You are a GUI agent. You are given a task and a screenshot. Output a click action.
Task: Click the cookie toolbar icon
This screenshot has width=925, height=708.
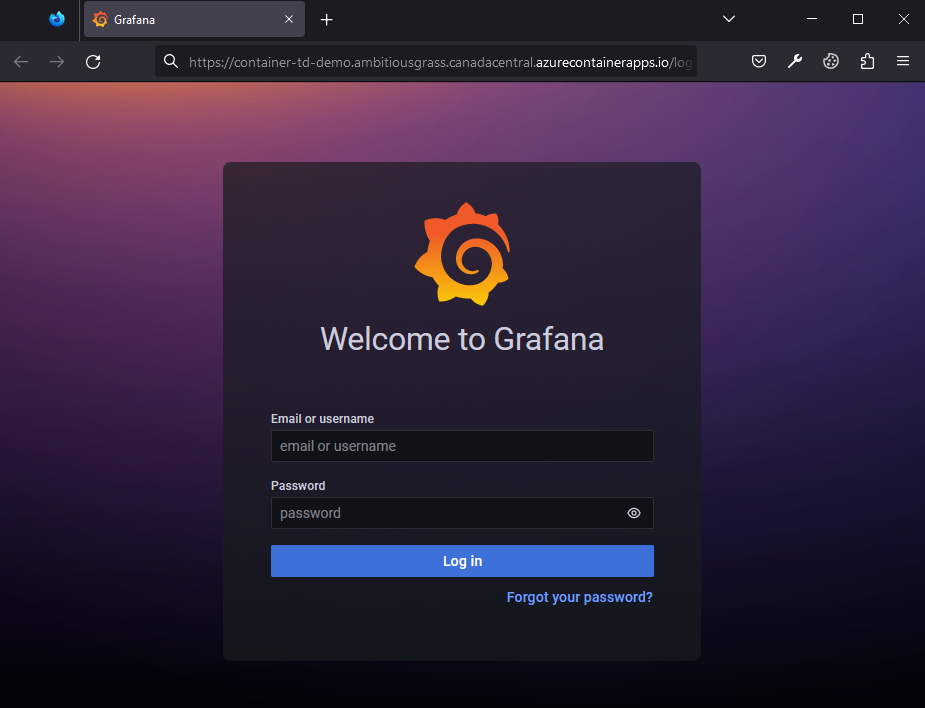(x=831, y=62)
